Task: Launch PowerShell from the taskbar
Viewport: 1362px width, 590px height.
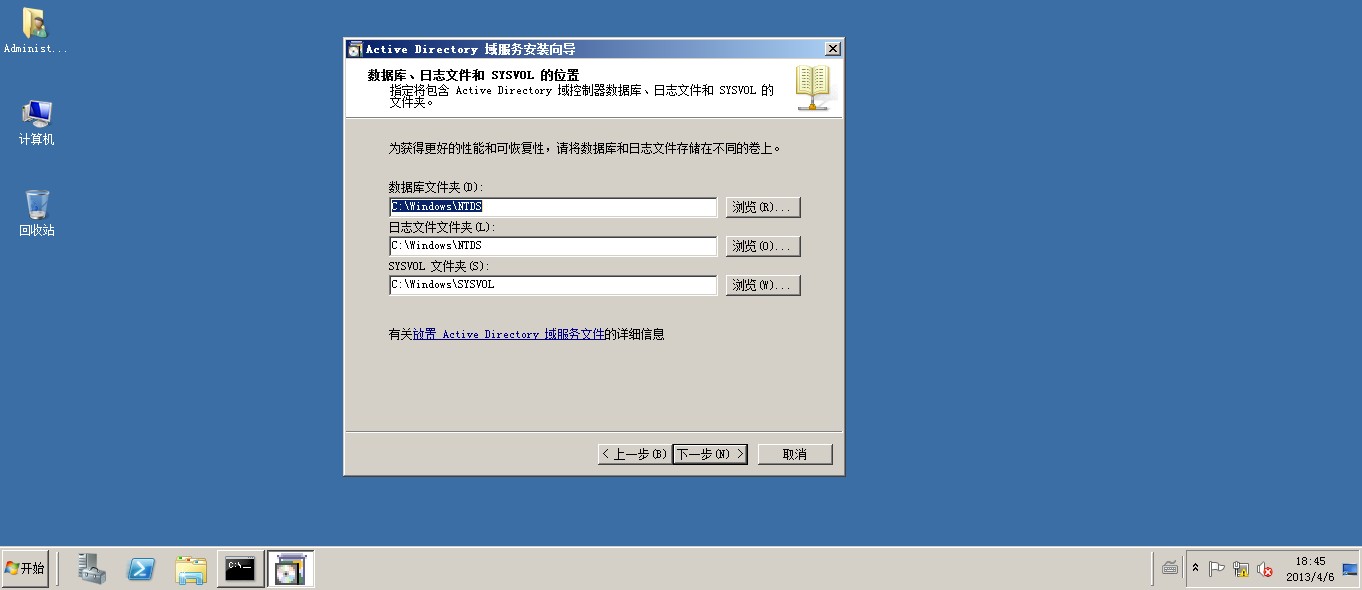Action: (x=141, y=568)
